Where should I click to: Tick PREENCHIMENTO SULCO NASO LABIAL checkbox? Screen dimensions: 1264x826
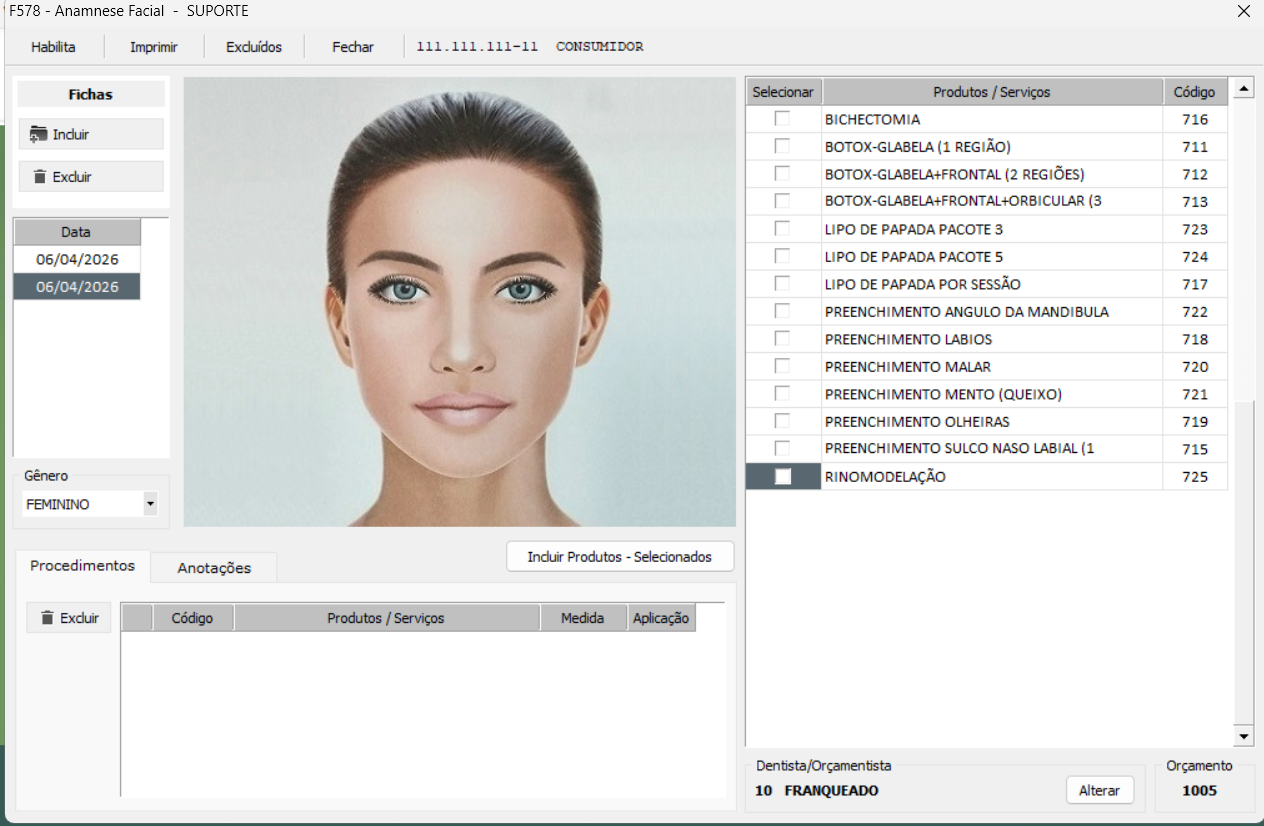point(782,449)
